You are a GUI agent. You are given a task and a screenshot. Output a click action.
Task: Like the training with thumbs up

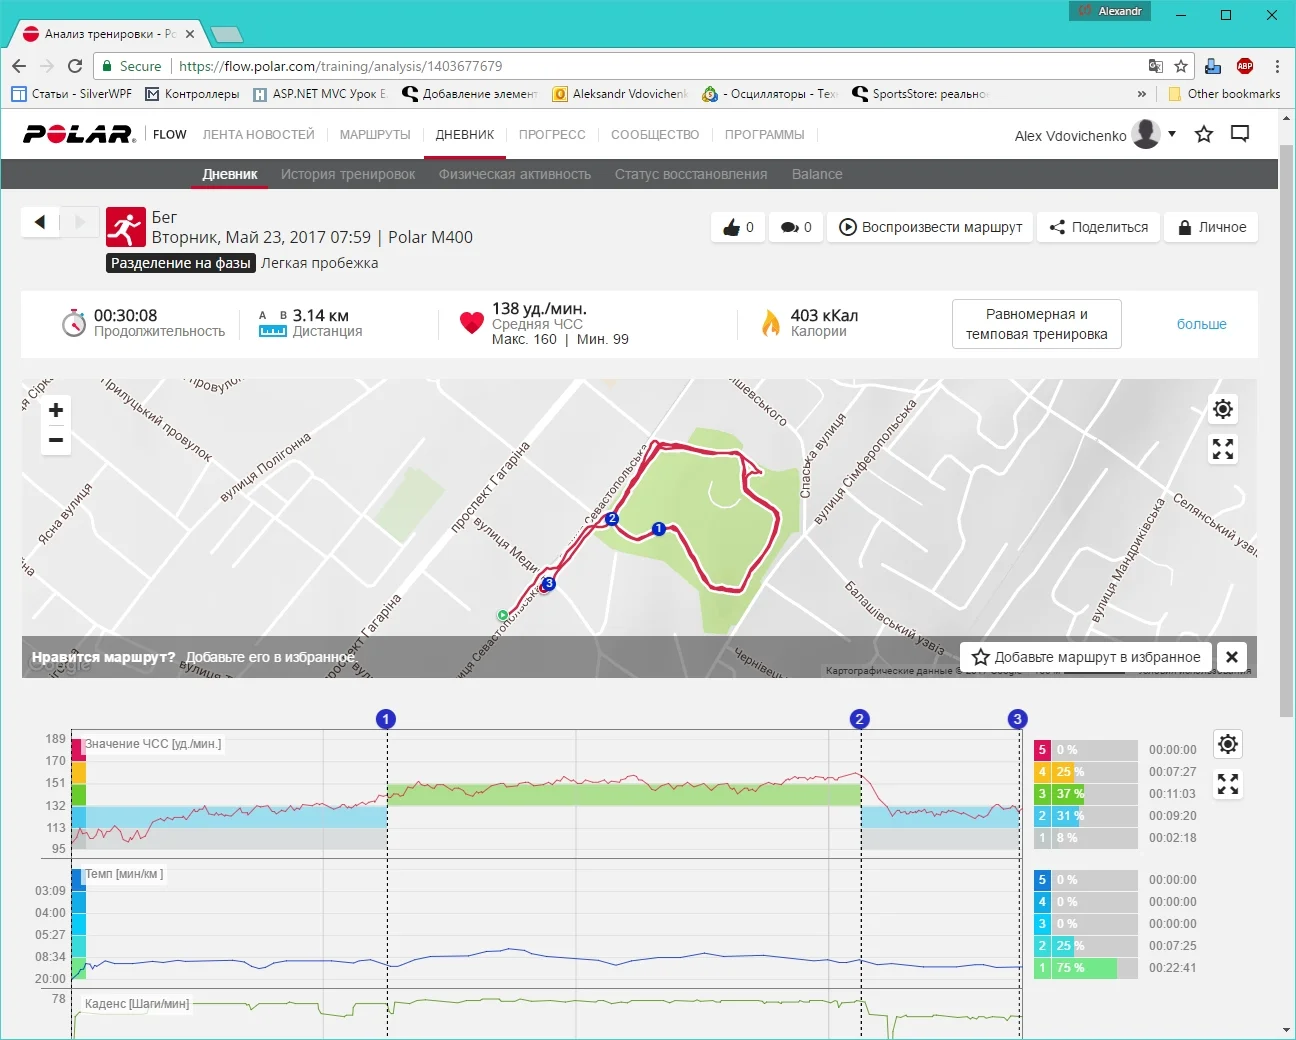pyautogui.click(x=738, y=227)
